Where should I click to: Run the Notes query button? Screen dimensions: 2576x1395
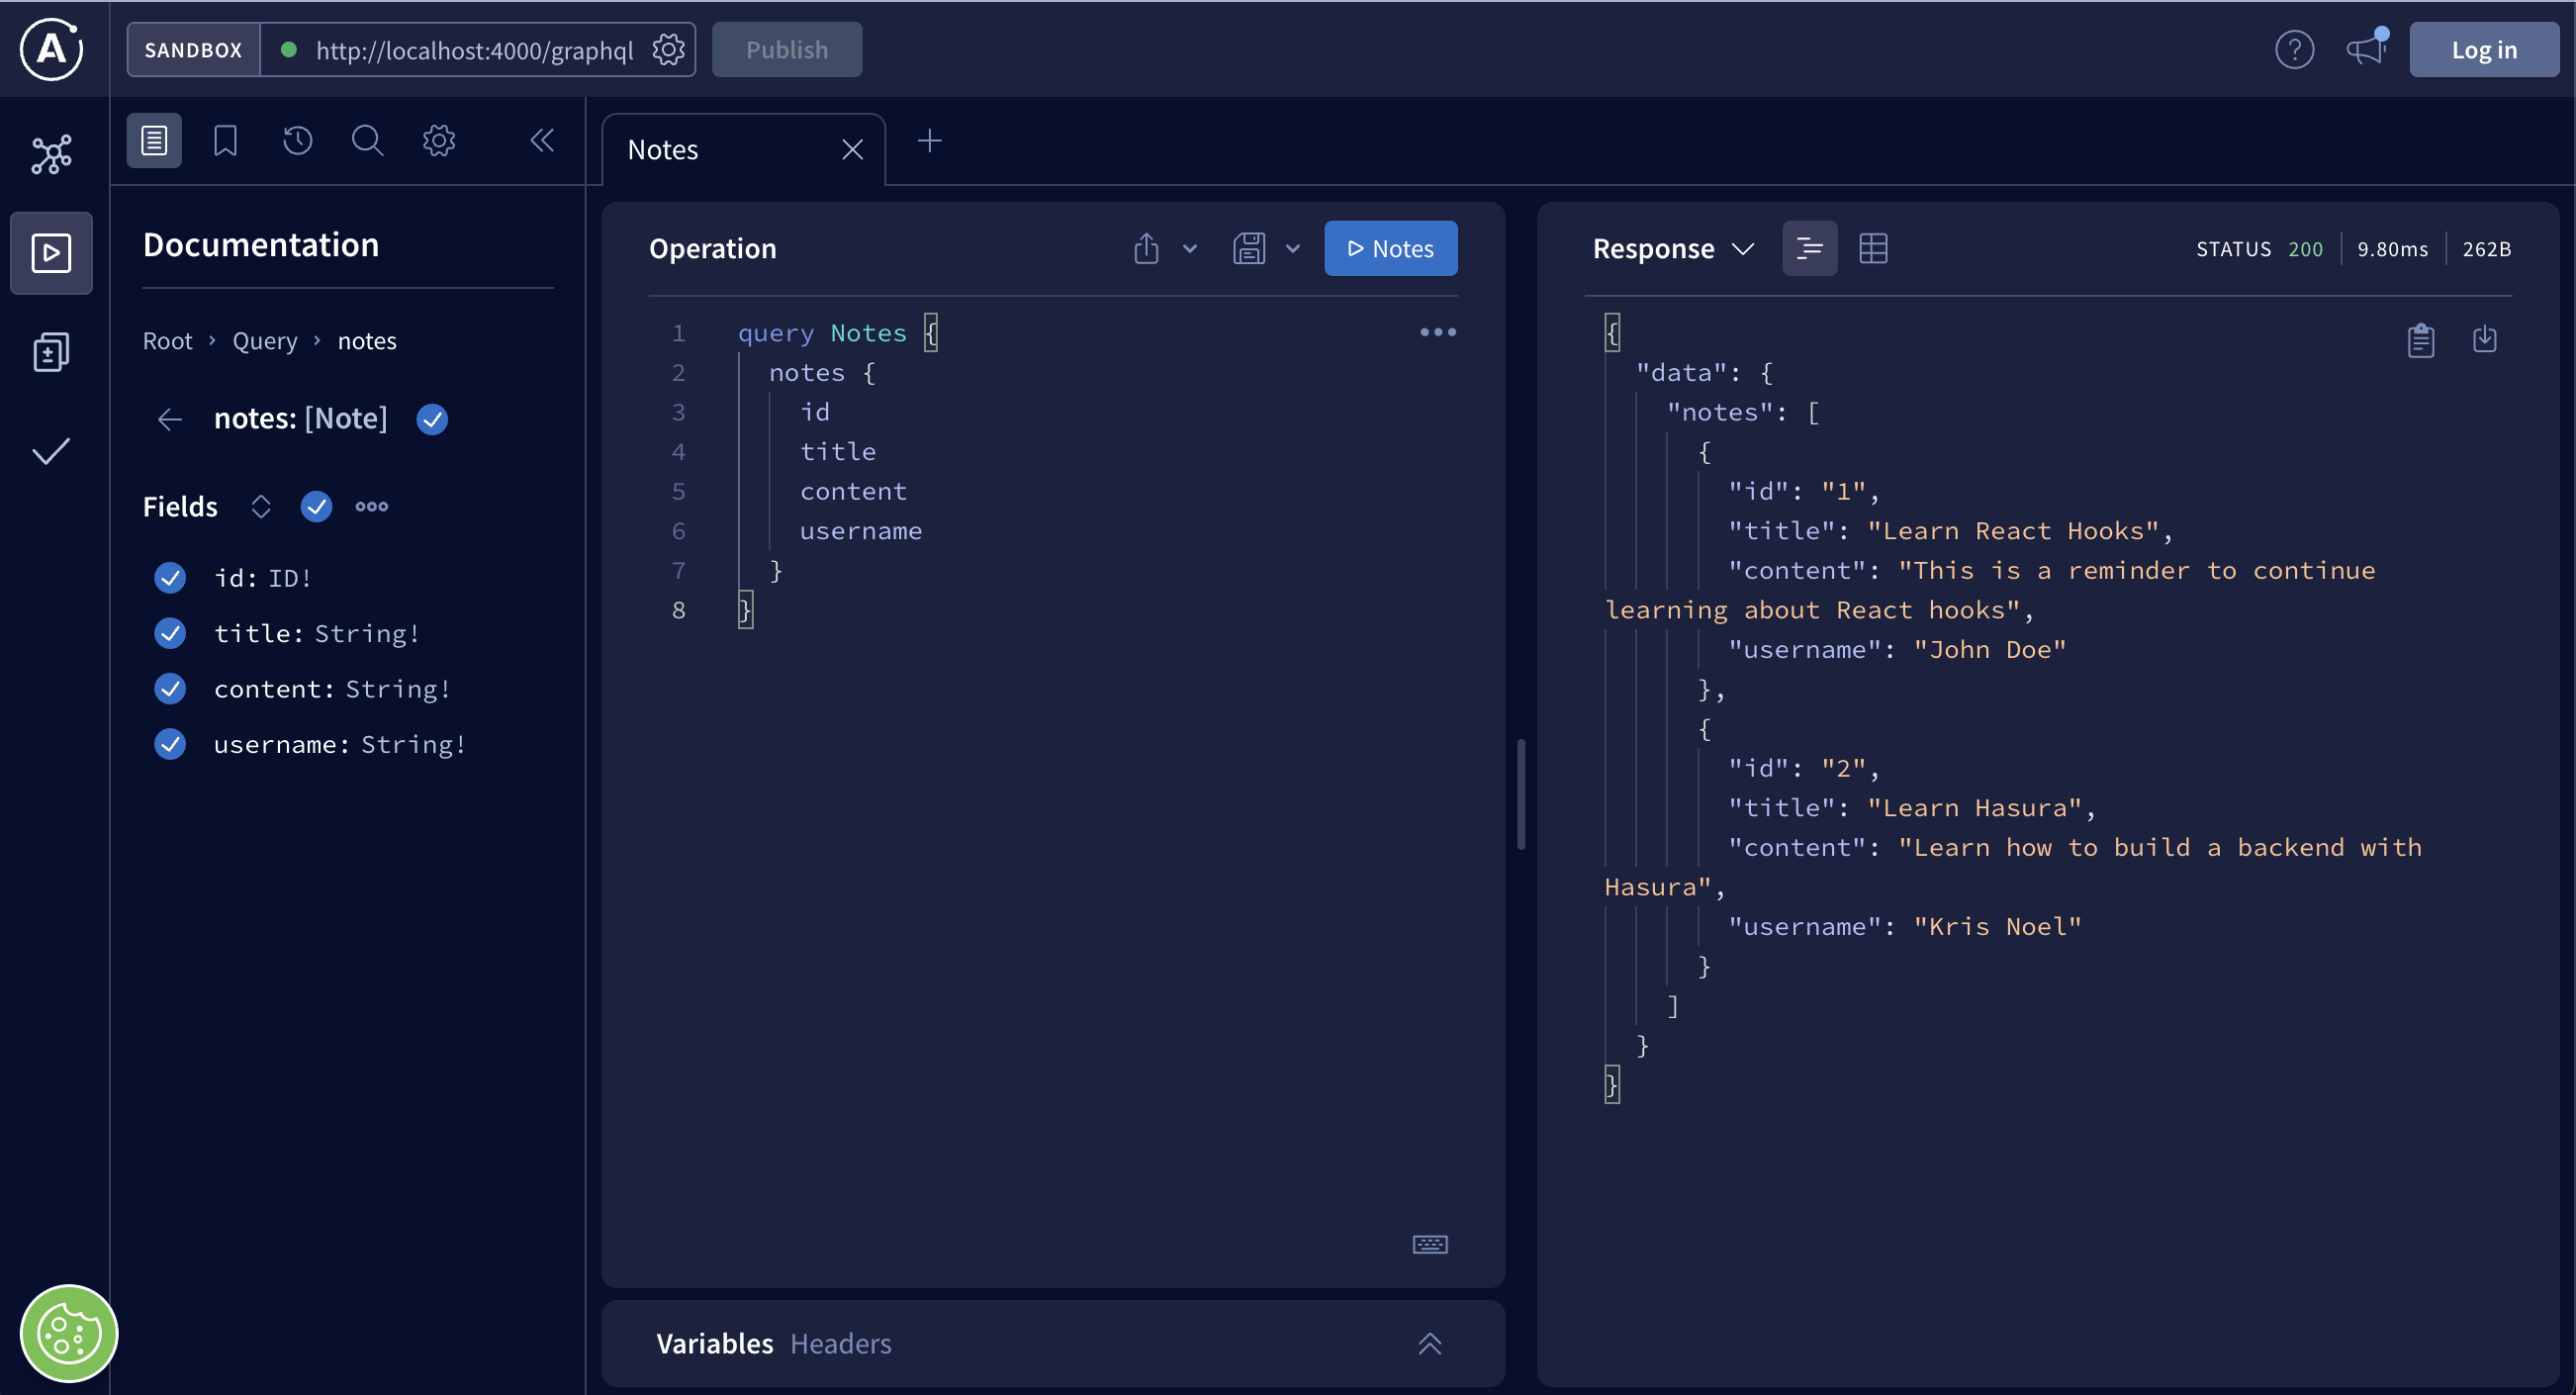pos(1391,249)
